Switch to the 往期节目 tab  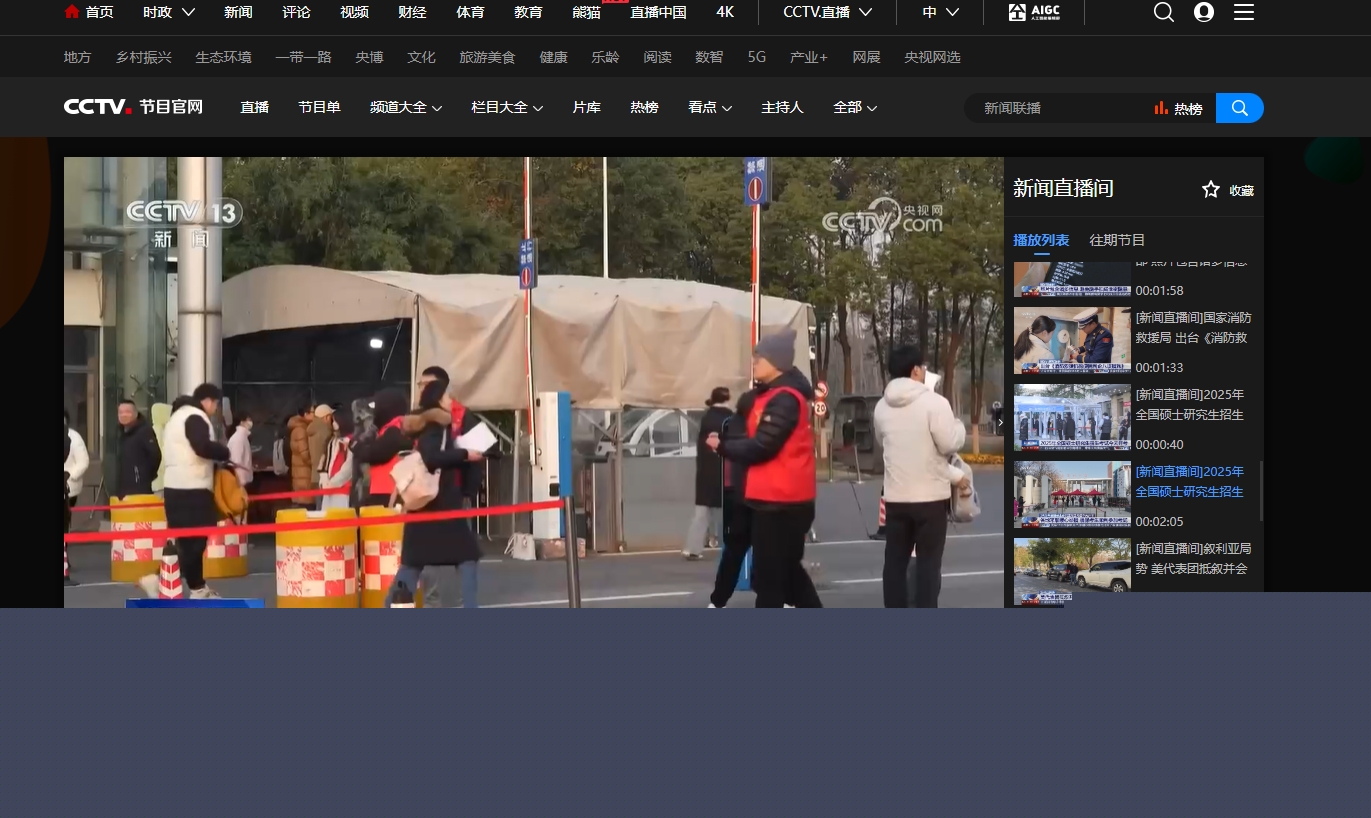[1117, 240]
